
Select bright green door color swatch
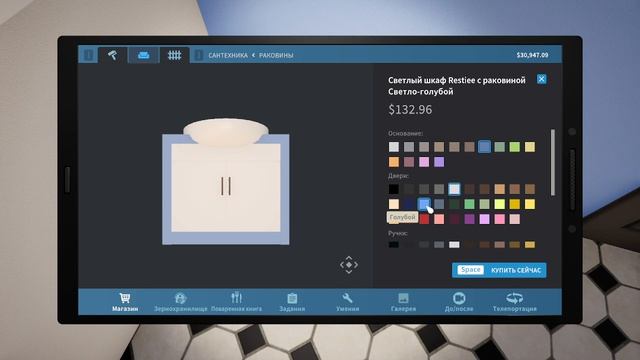click(469, 204)
